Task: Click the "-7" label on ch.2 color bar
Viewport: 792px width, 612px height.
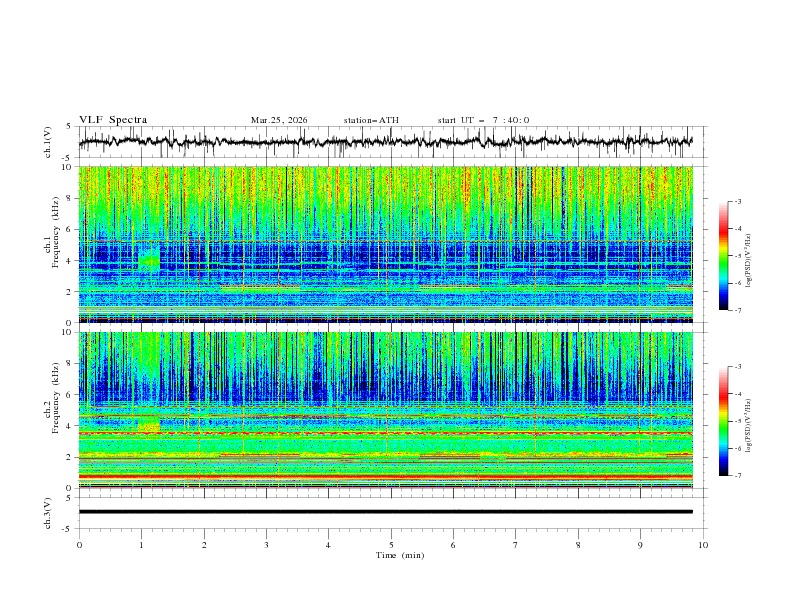Action: click(738, 475)
